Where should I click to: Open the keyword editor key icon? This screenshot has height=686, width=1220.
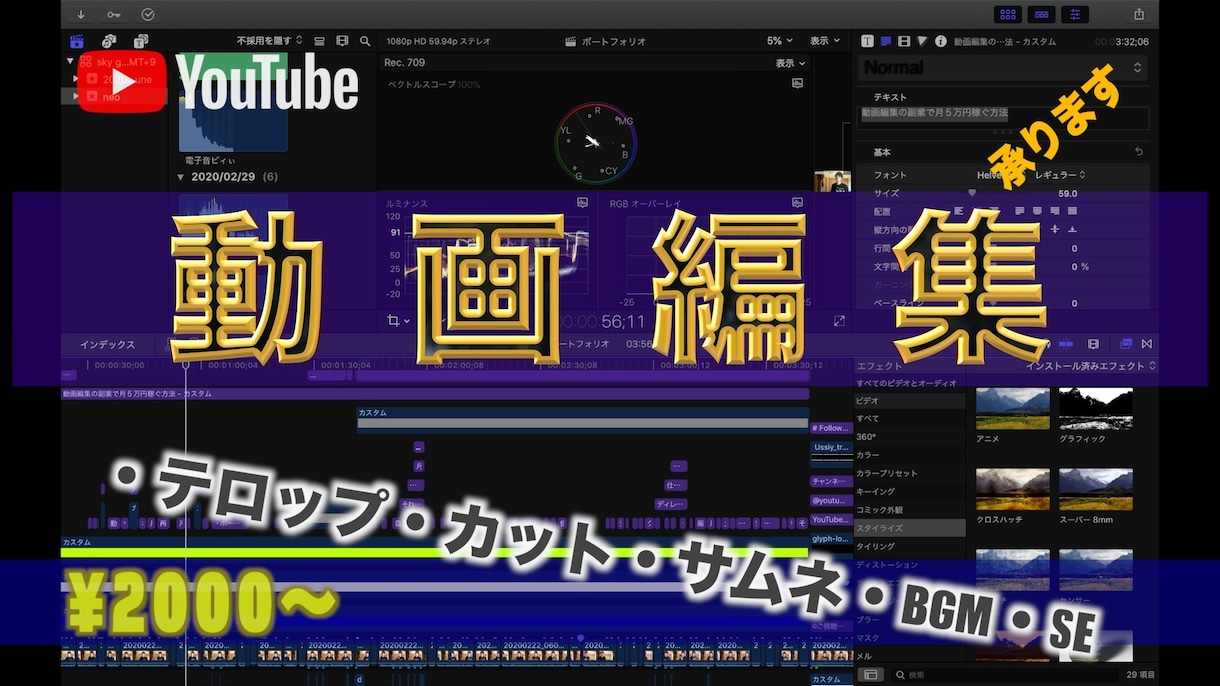point(114,14)
